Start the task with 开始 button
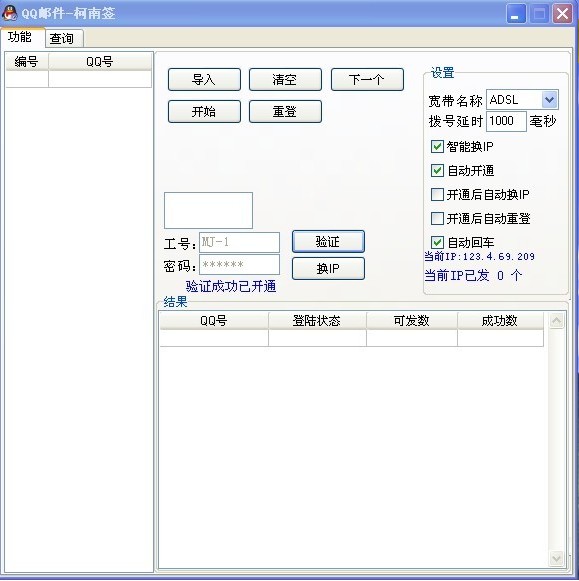 pos(204,112)
